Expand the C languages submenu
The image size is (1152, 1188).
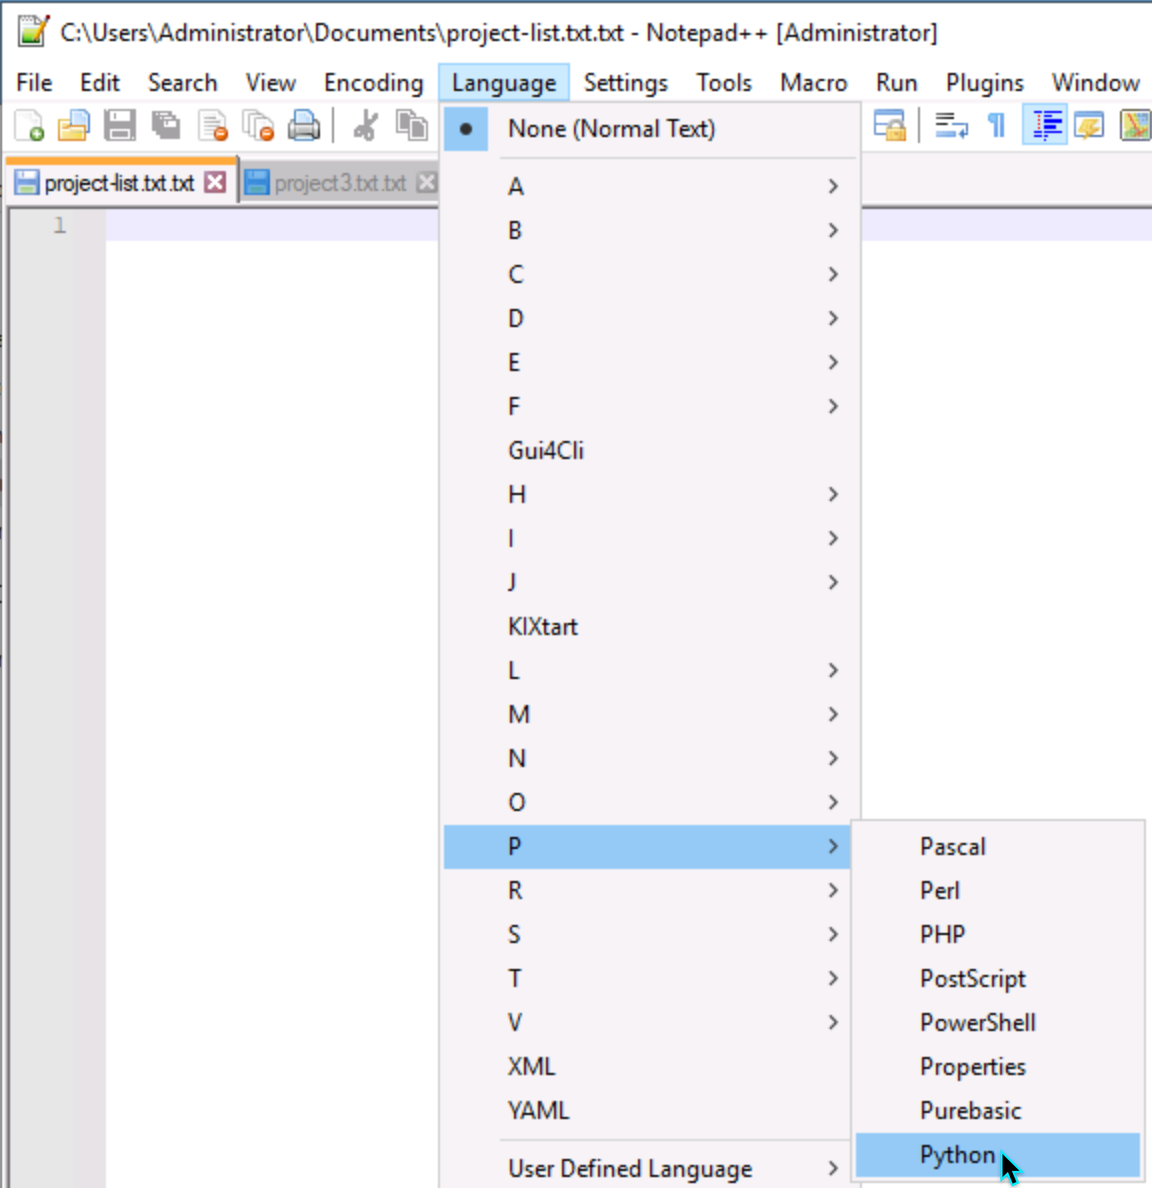pyautogui.click(x=650, y=274)
